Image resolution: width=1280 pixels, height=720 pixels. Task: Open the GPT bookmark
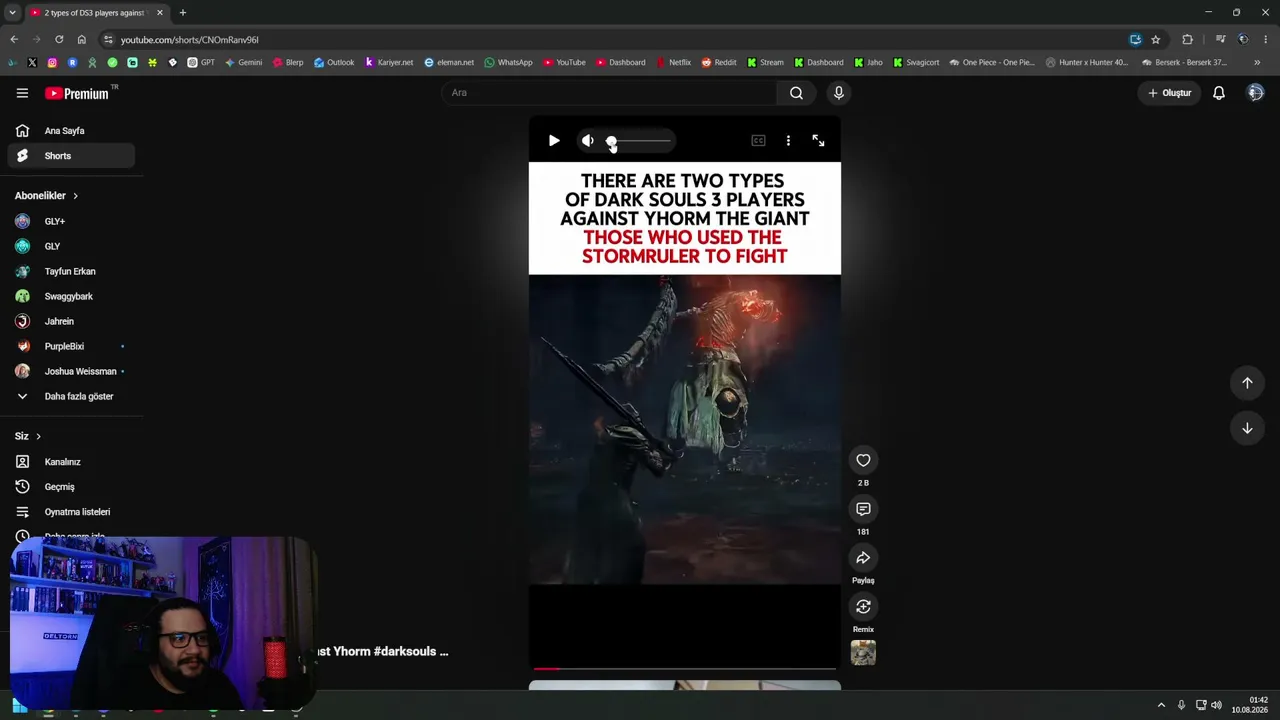201,62
